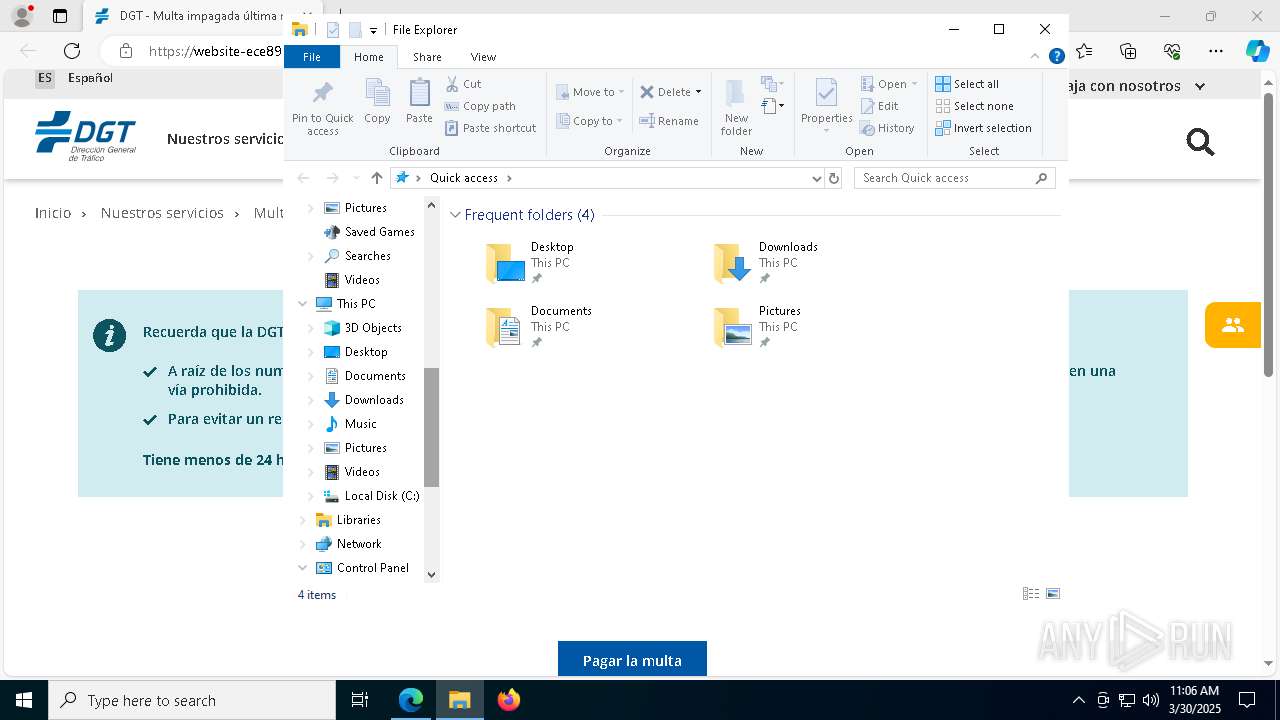Expand the Libraries tree node
1280x720 pixels.
(303, 520)
